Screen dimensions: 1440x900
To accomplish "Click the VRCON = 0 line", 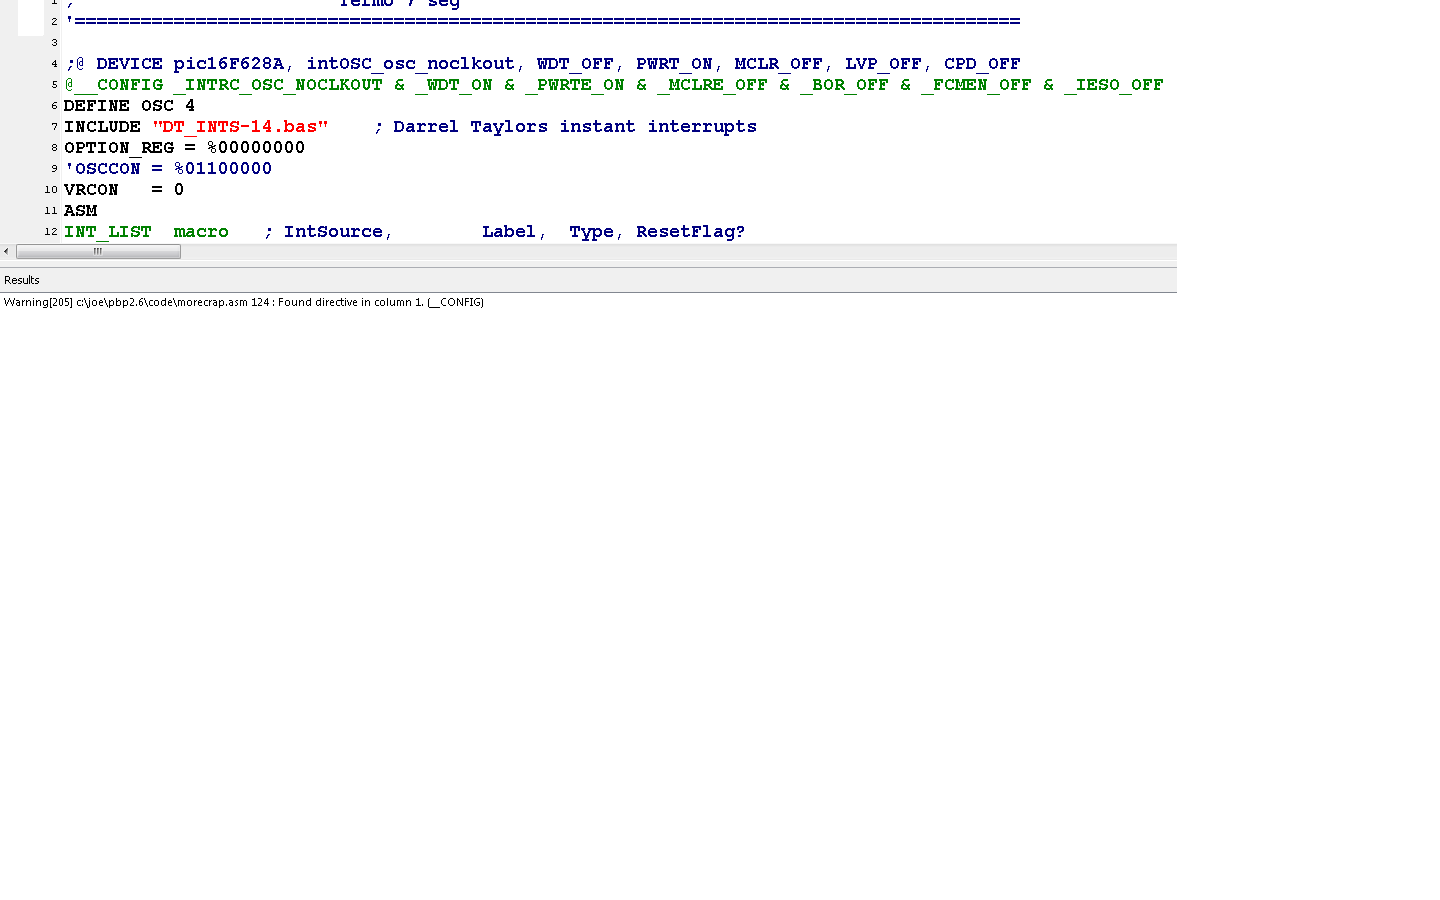I will point(123,190).
